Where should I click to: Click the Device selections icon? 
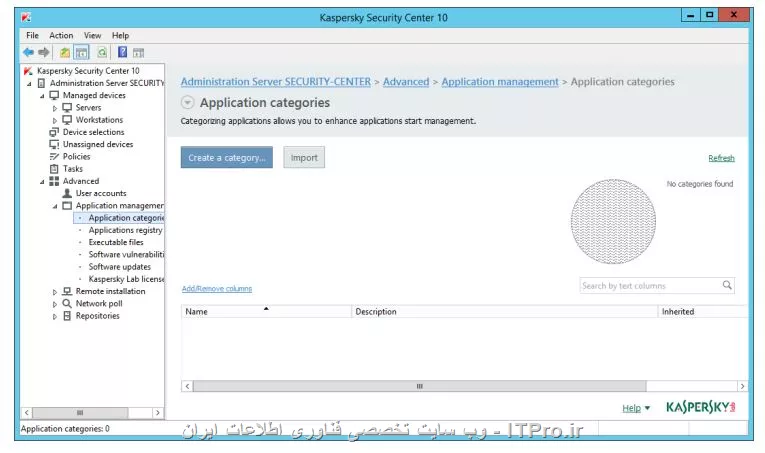pyautogui.click(x=54, y=132)
